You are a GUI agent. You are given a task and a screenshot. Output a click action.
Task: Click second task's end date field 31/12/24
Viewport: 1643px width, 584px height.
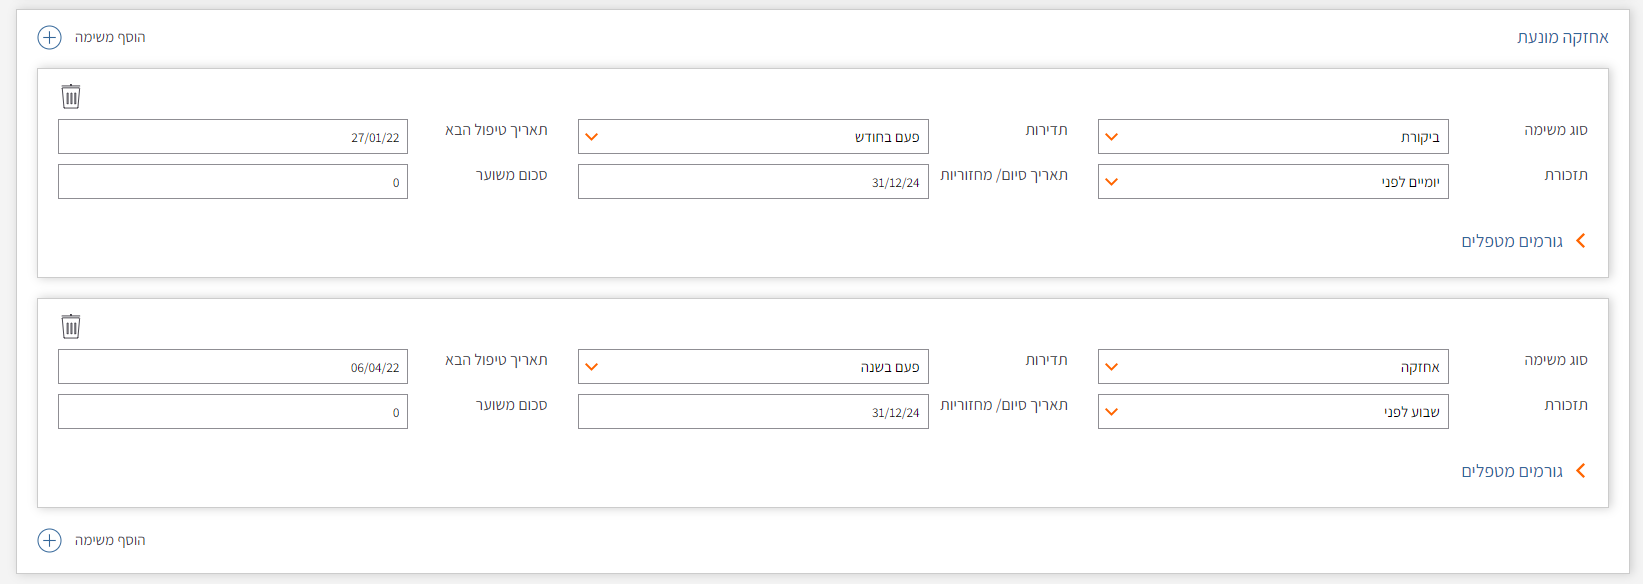(x=752, y=412)
